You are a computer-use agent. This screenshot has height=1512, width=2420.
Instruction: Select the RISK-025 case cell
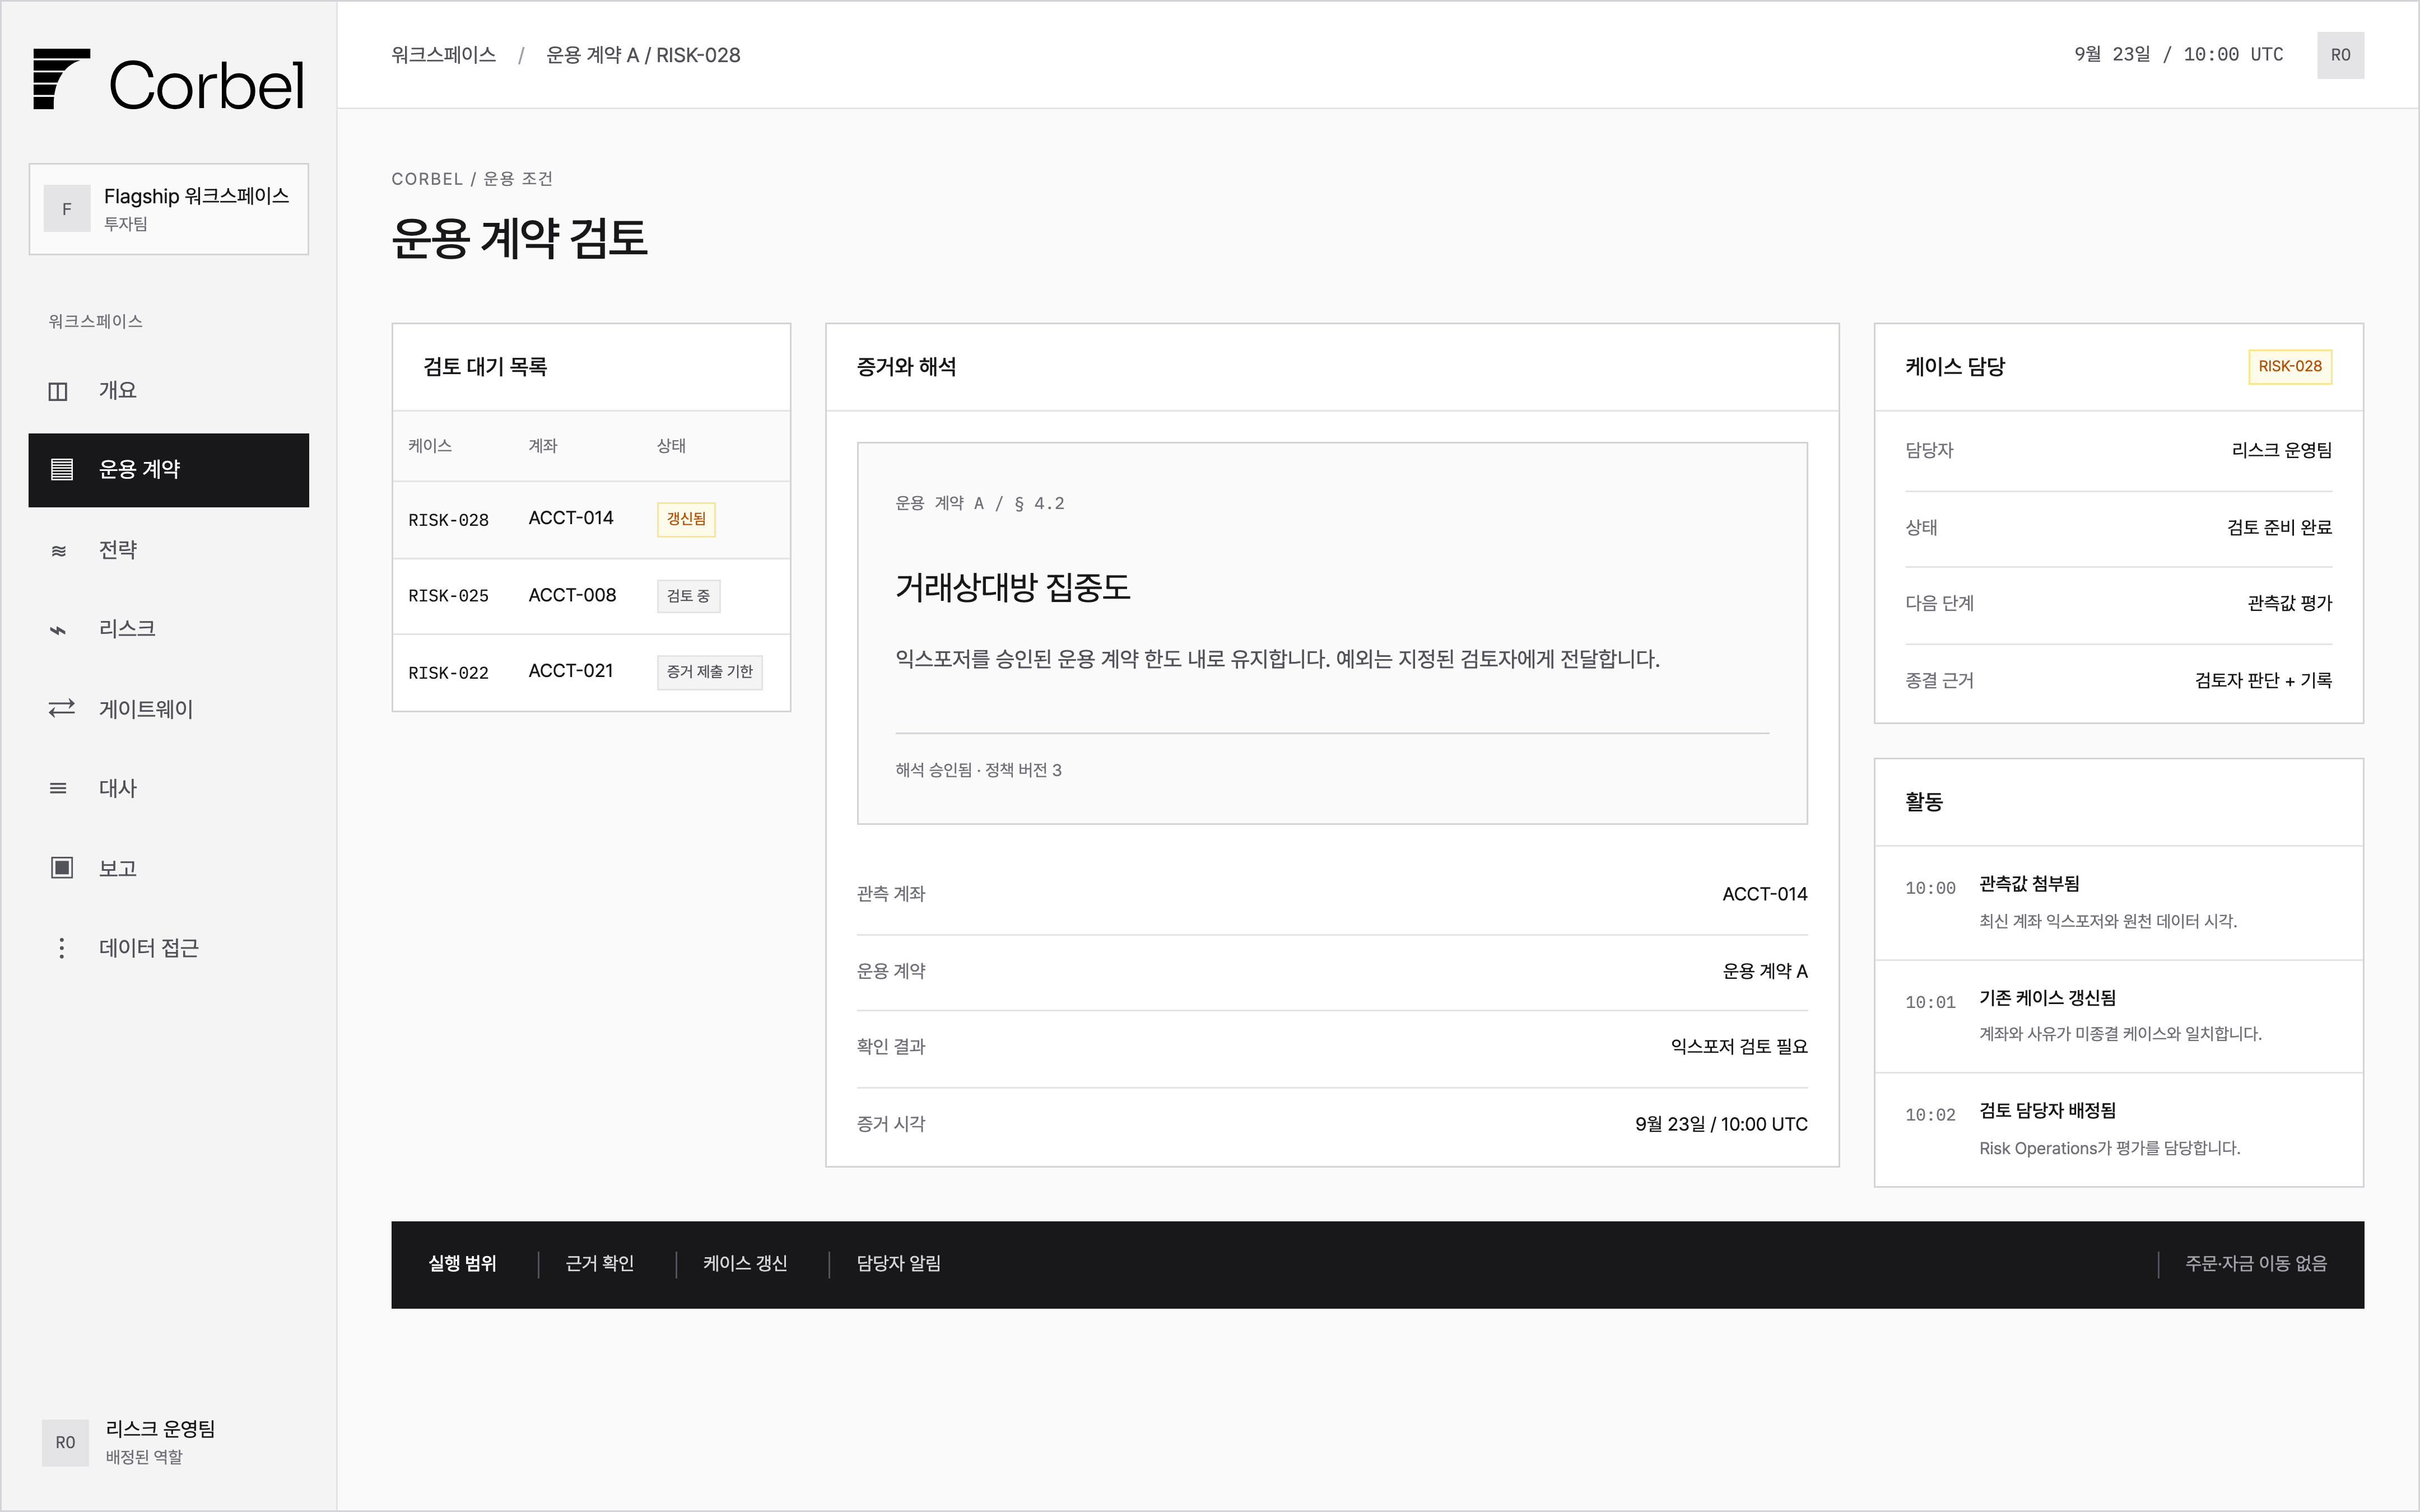[448, 596]
